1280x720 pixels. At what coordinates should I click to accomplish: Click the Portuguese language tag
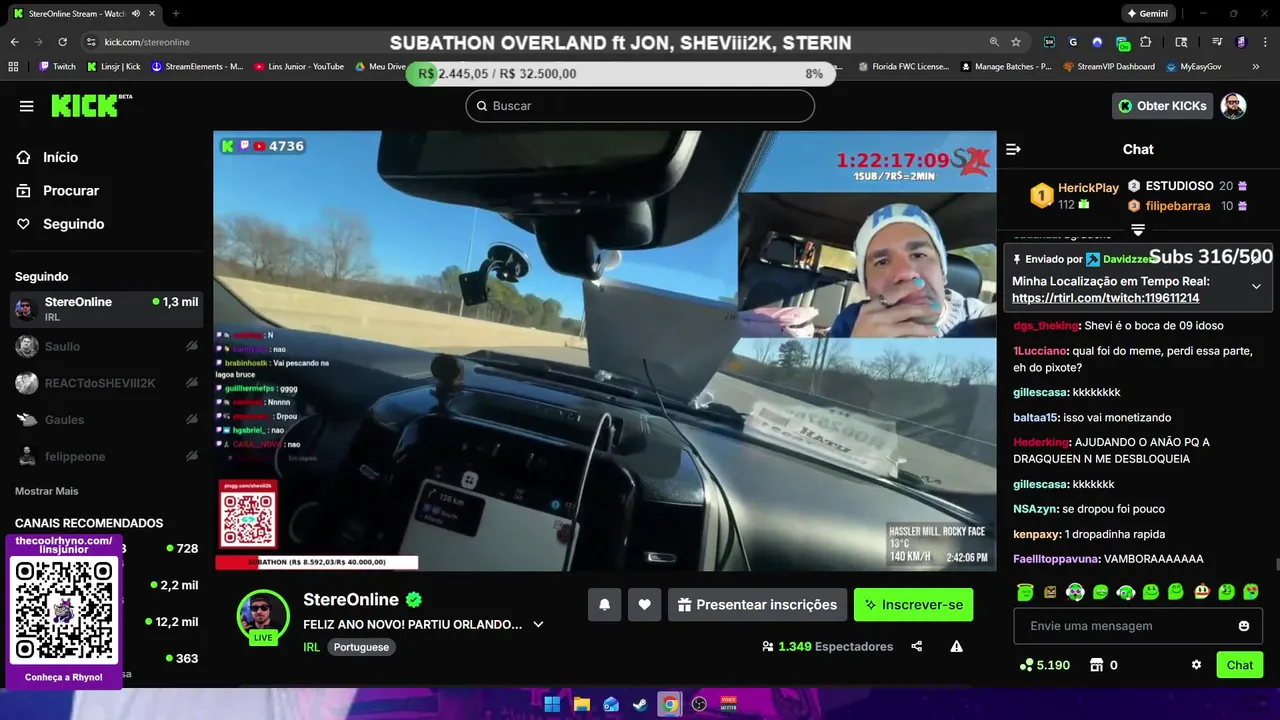coord(361,647)
